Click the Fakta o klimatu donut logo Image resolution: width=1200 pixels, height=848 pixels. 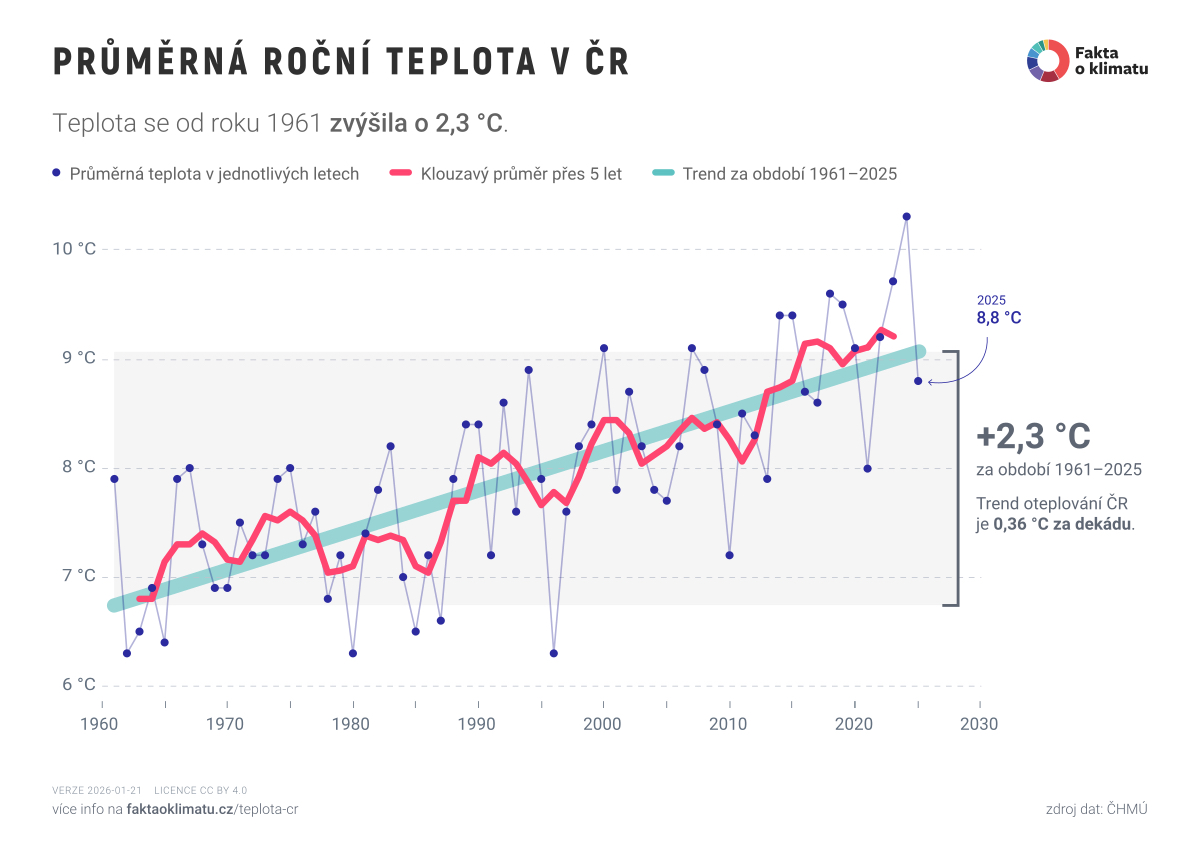coord(1046,60)
